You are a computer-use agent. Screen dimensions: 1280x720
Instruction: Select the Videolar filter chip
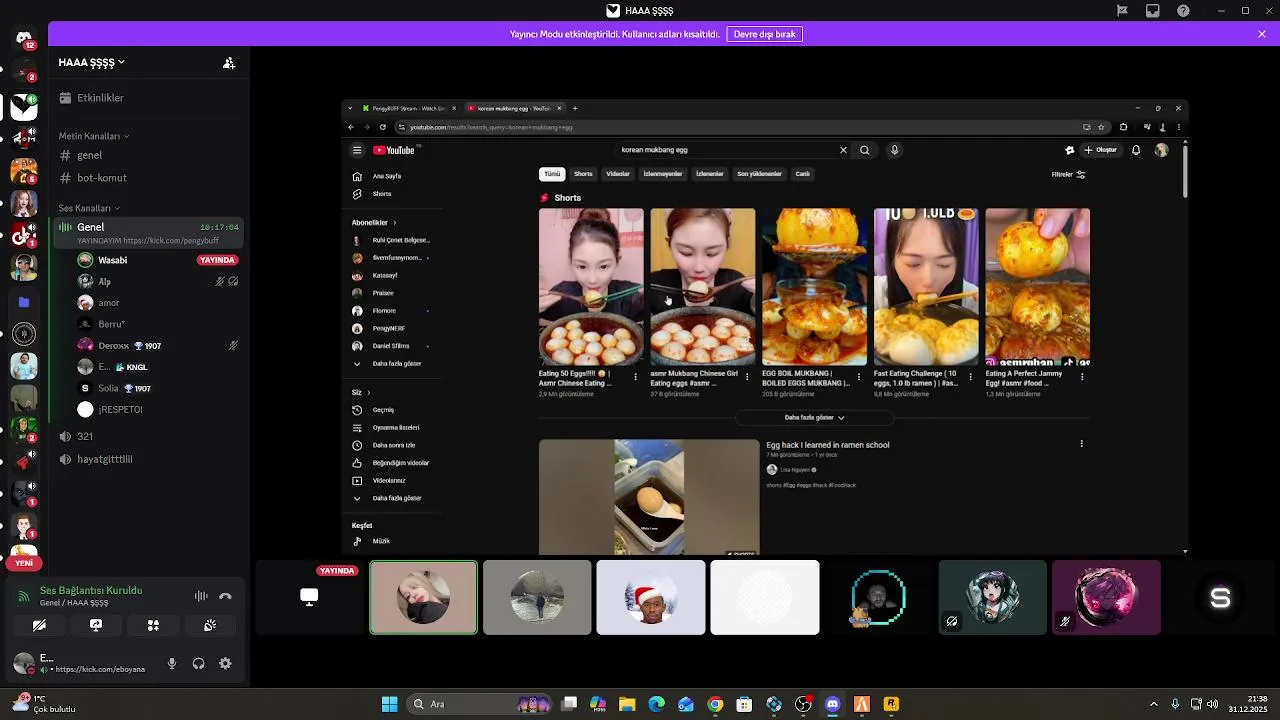[x=618, y=174]
